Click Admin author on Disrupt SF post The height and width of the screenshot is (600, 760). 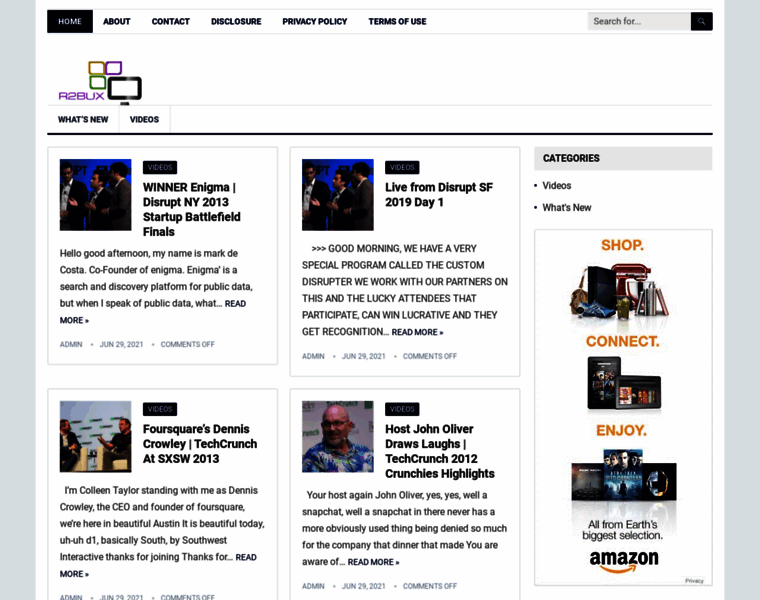[x=313, y=356]
